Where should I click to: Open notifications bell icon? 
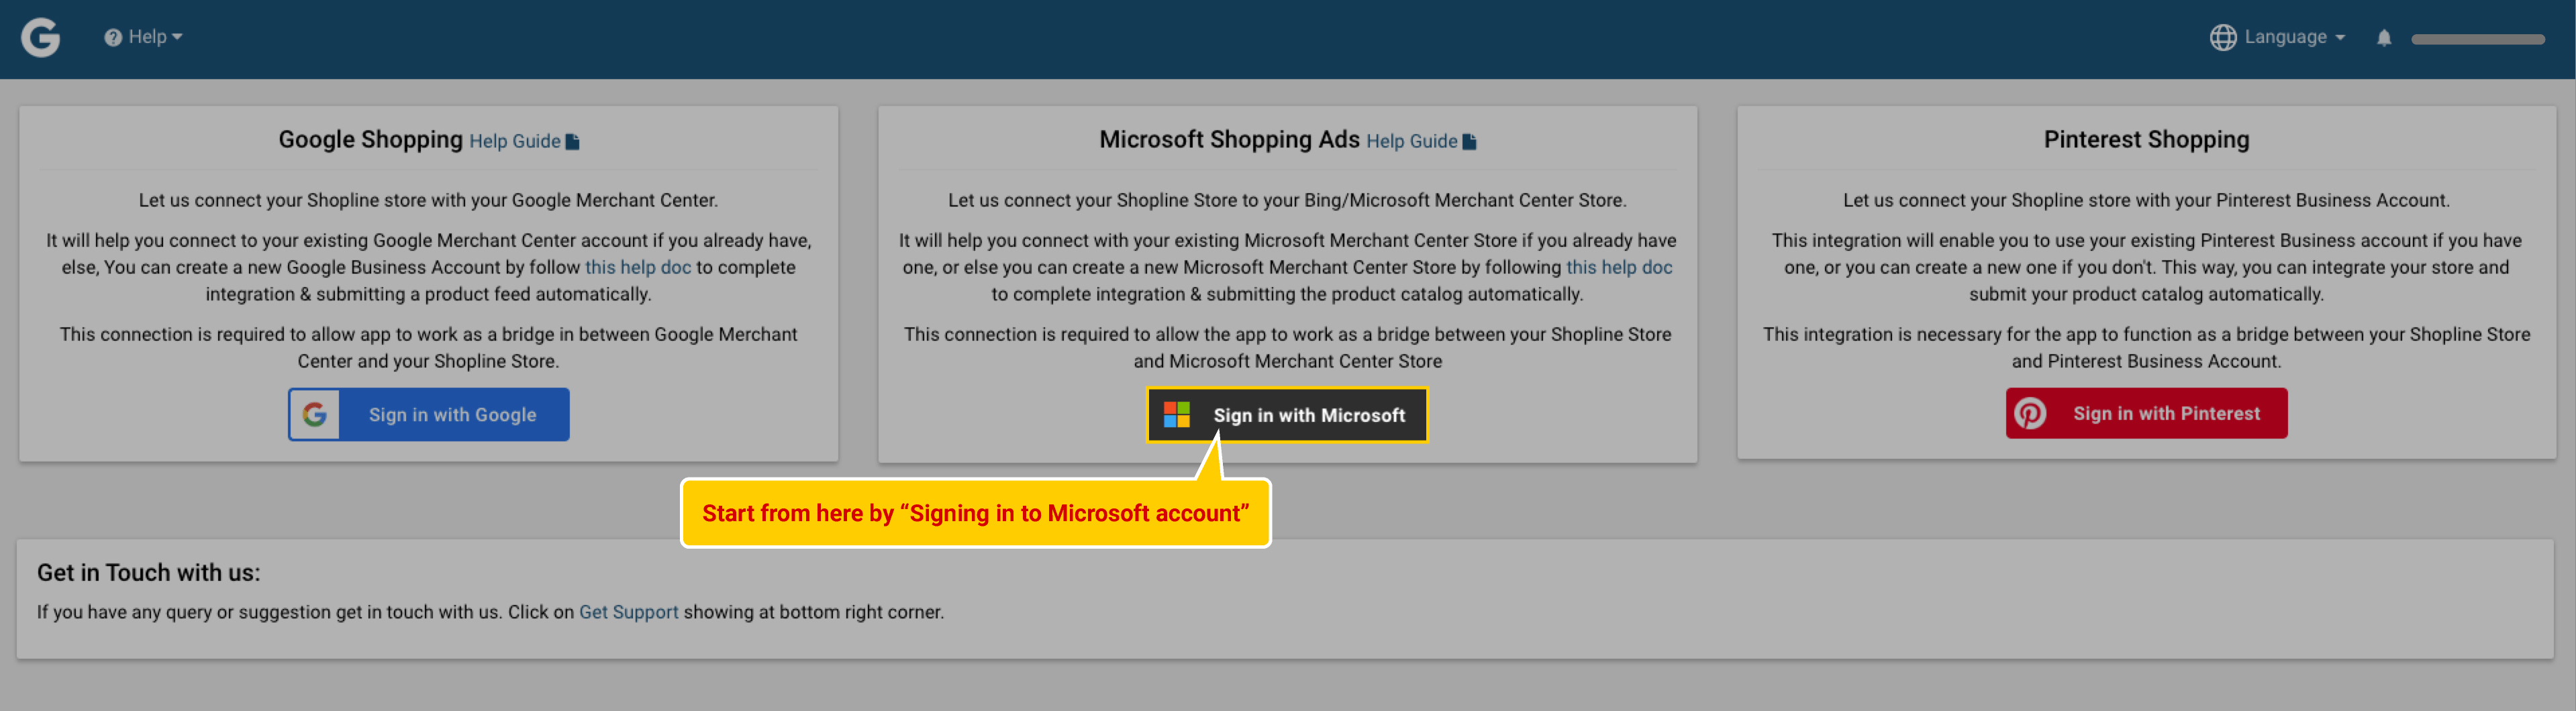click(2384, 38)
